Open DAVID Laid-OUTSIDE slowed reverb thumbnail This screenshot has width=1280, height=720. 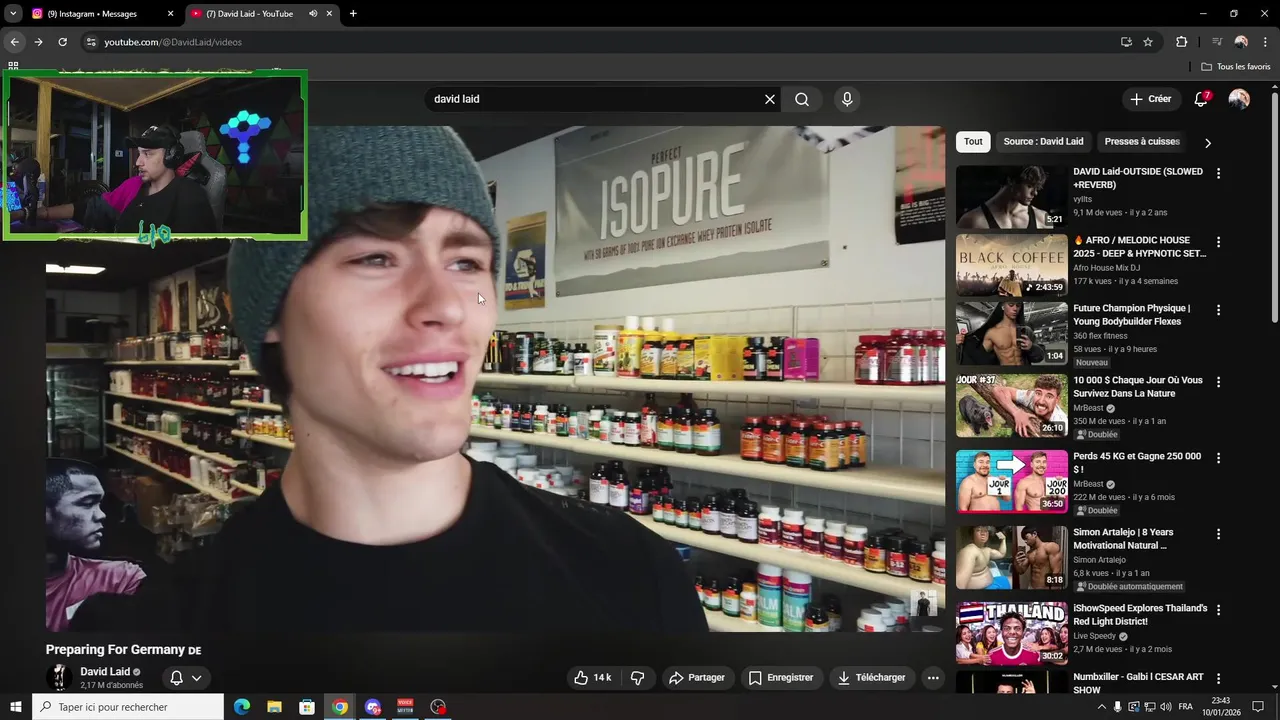1011,197
